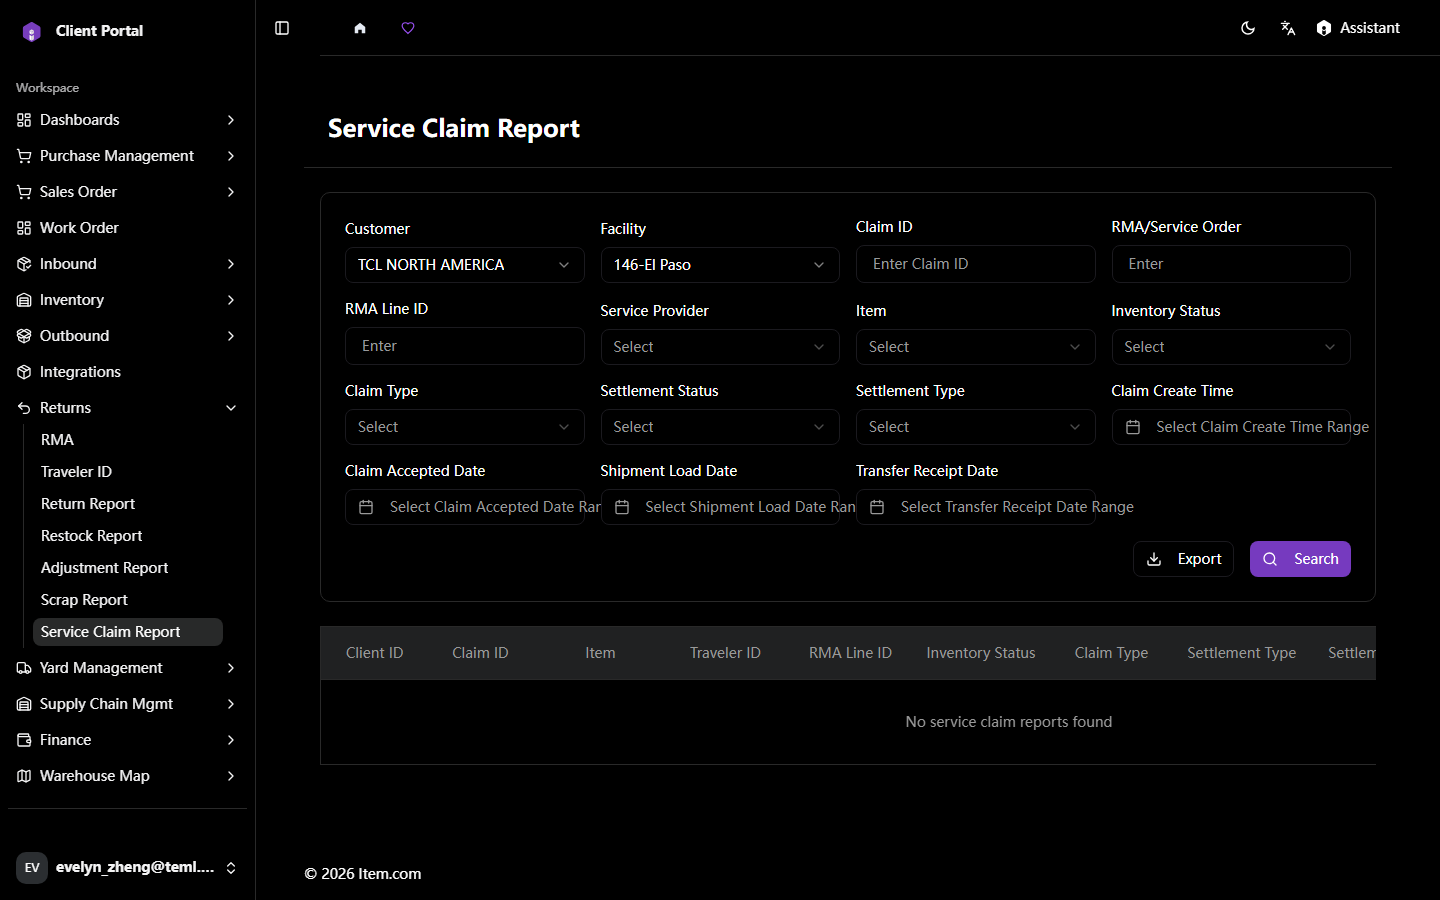Open Traveler ID page
The image size is (1440, 900).
pyautogui.click(x=127, y=472)
